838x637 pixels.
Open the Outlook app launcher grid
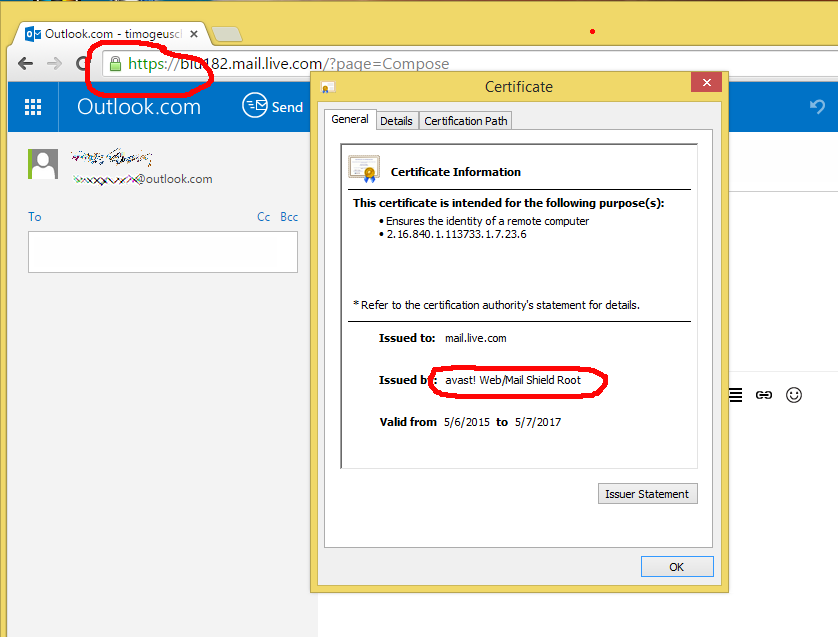33,107
